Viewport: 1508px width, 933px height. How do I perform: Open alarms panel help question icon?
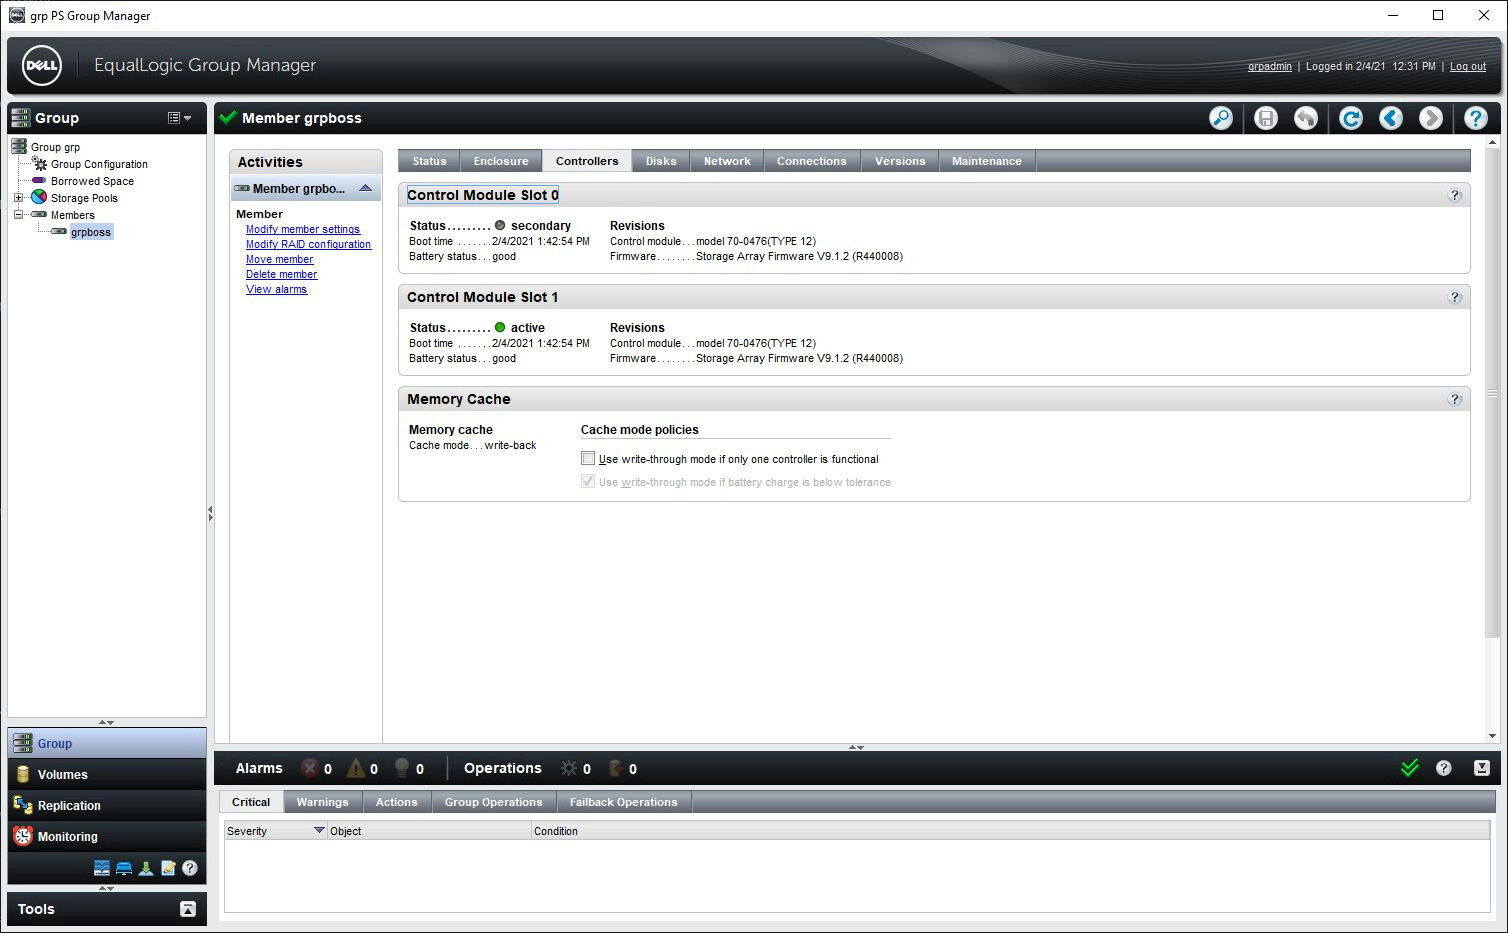point(1444,768)
